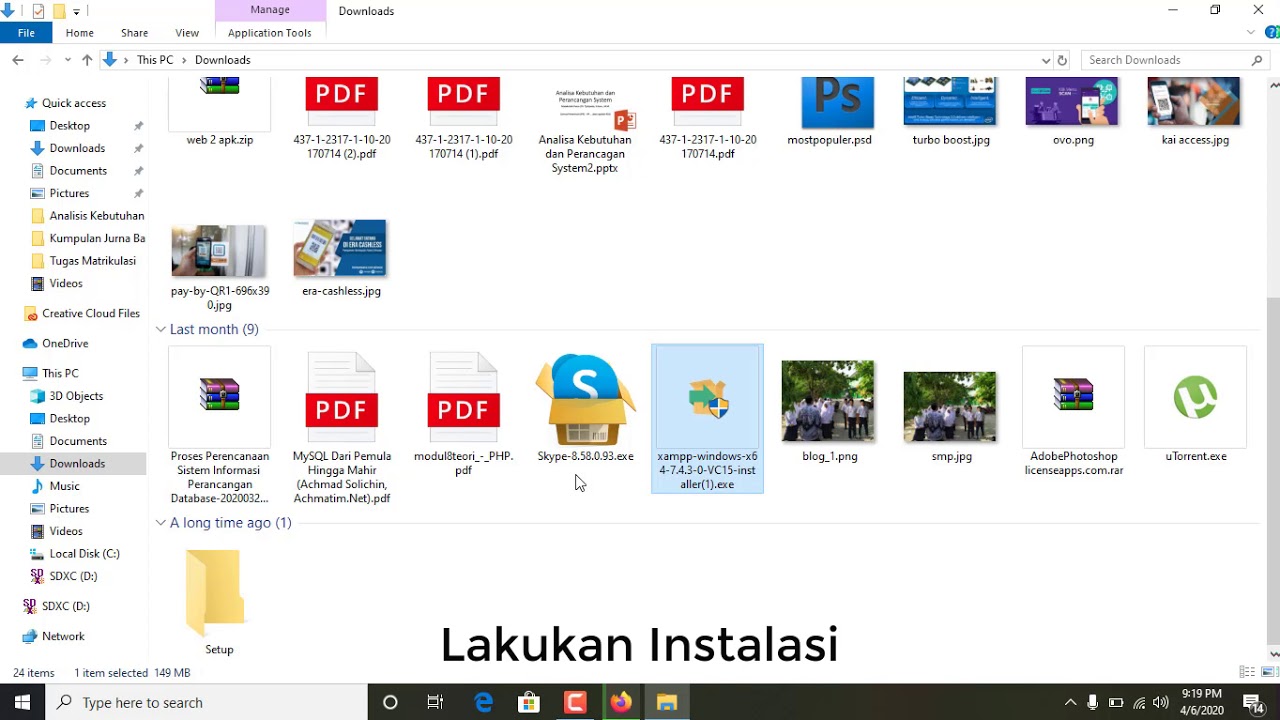Open the Camtasia taskbar icon
Screen dimensions: 1280x720
coord(575,702)
